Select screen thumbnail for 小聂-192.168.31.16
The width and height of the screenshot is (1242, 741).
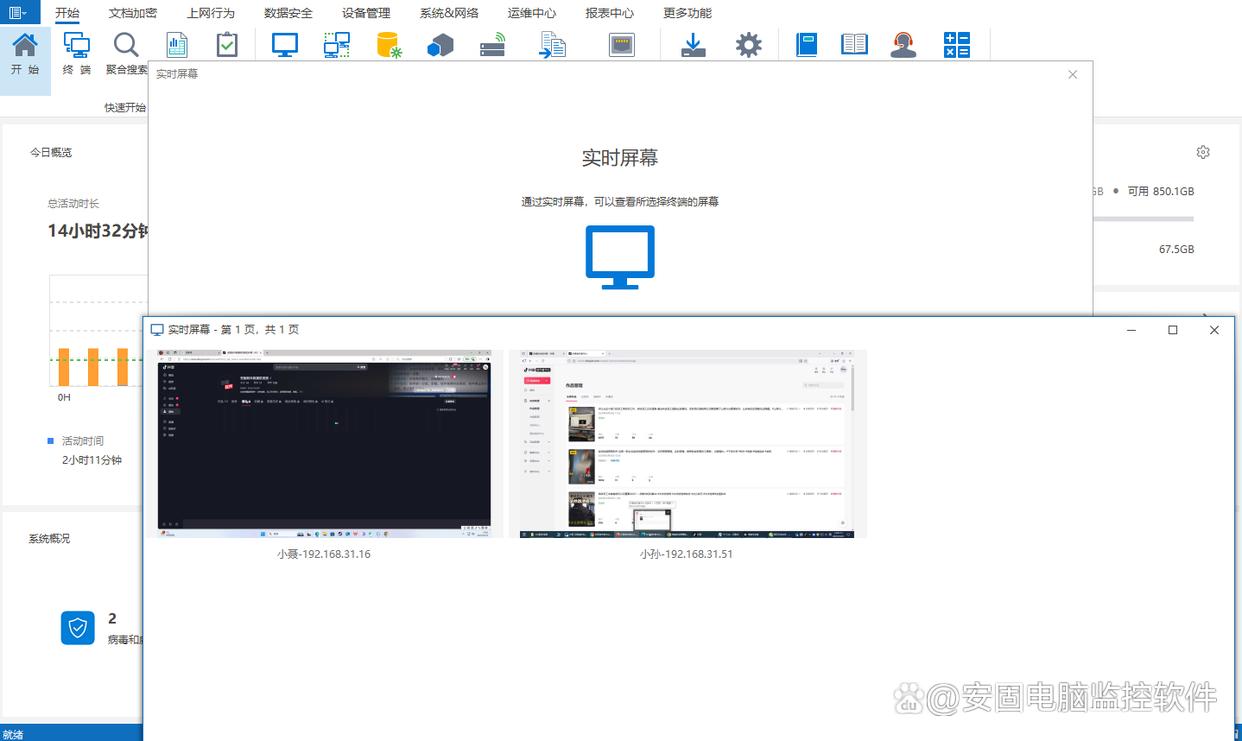pyautogui.click(x=324, y=443)
